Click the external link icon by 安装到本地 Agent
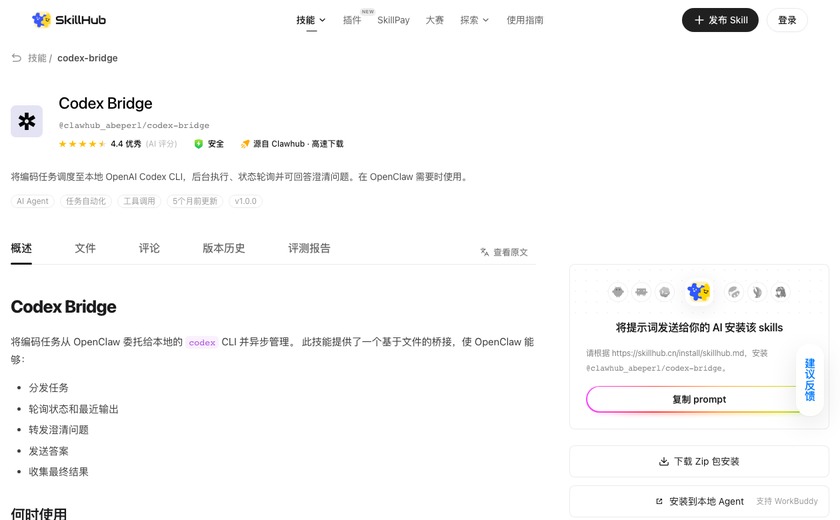The image size is (840, 520). coord(659,501)
